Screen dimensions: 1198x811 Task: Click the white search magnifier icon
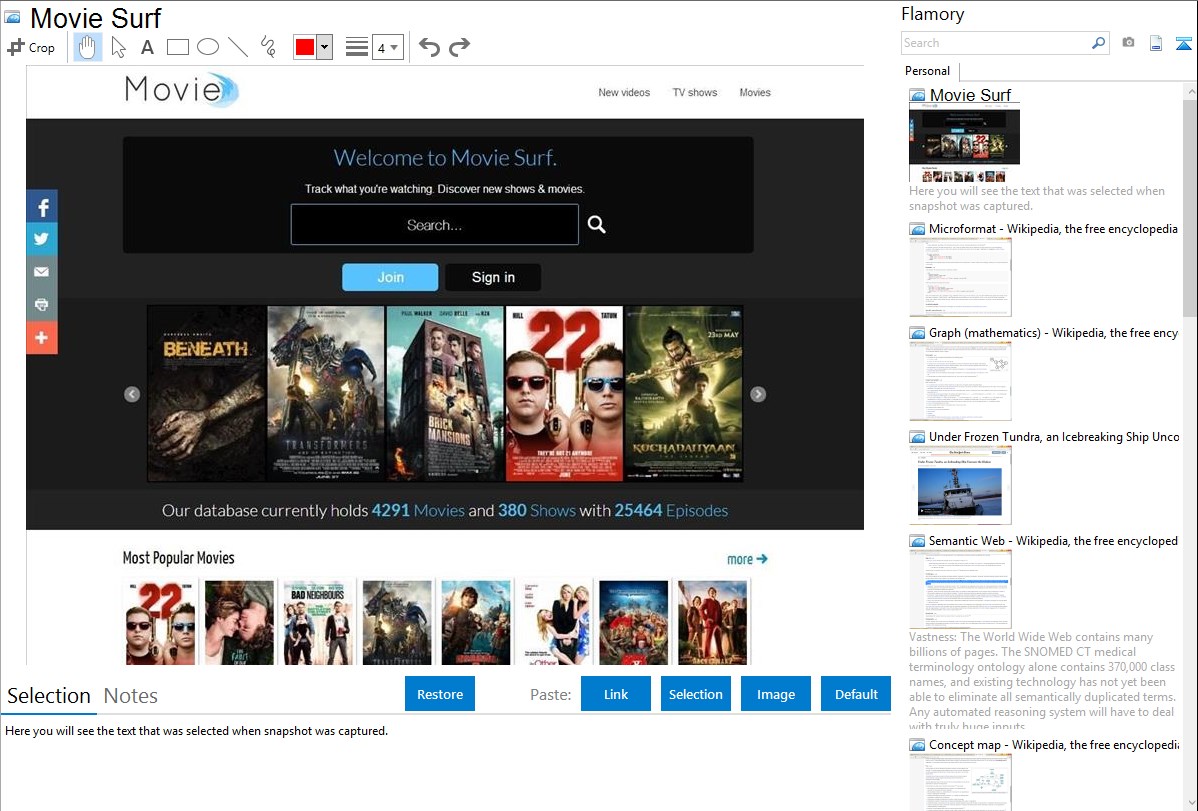click(x=597, y=224)
